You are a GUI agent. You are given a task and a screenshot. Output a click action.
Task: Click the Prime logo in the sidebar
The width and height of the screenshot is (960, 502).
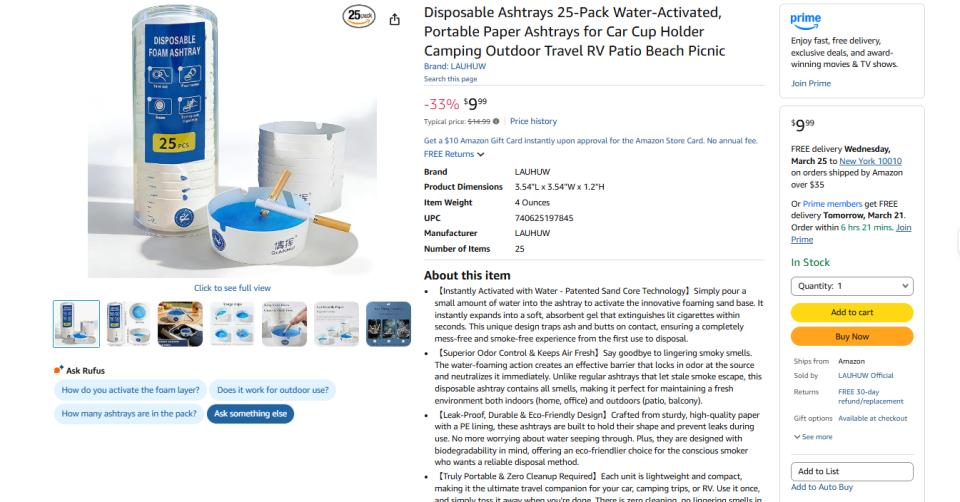(x=805, y=19)
